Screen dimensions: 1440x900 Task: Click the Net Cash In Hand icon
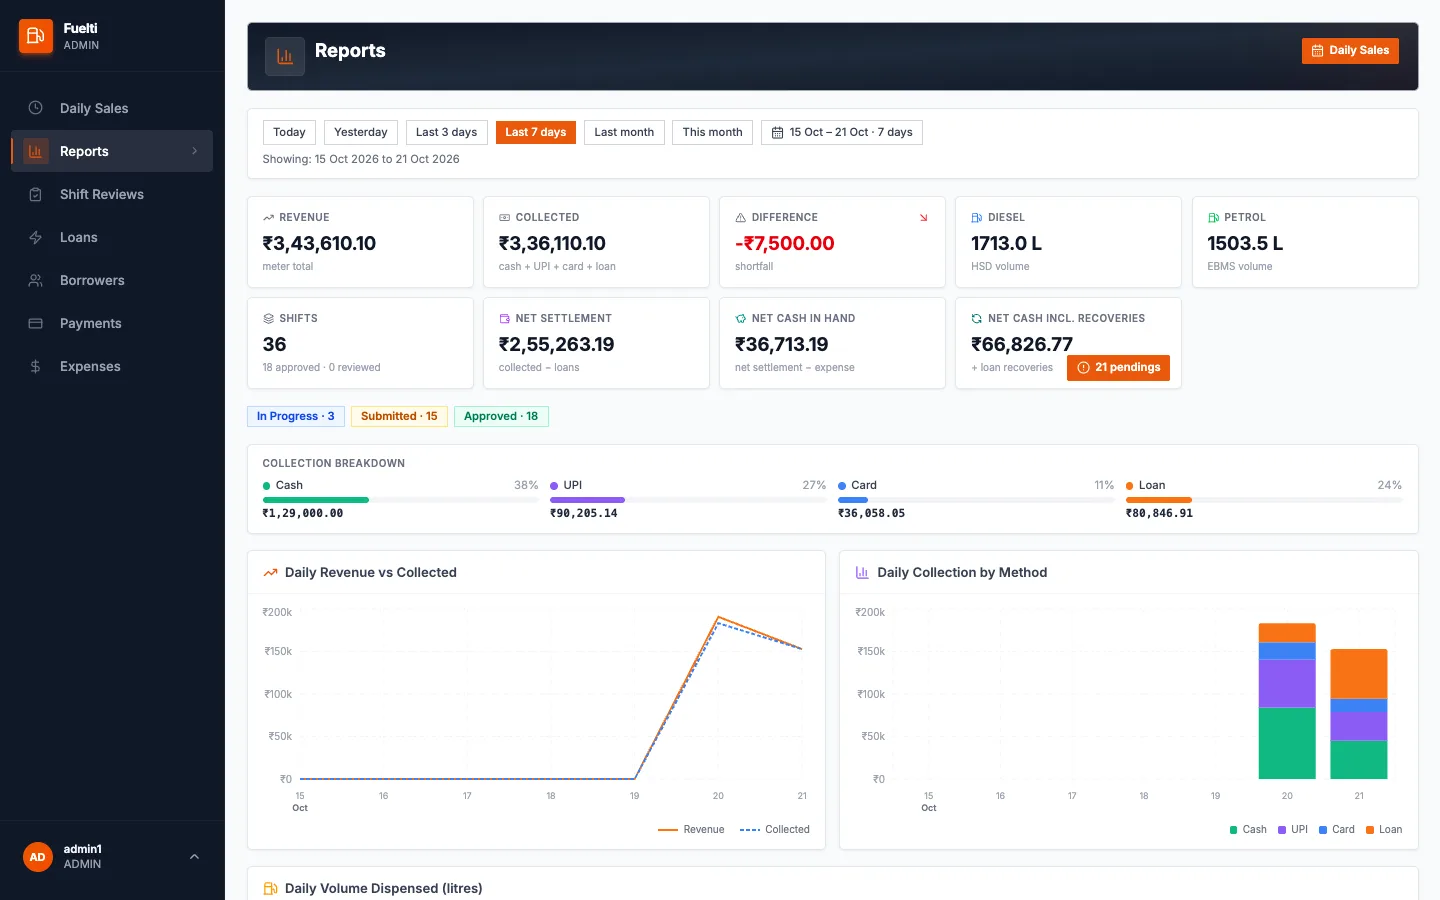pos(741,318)
